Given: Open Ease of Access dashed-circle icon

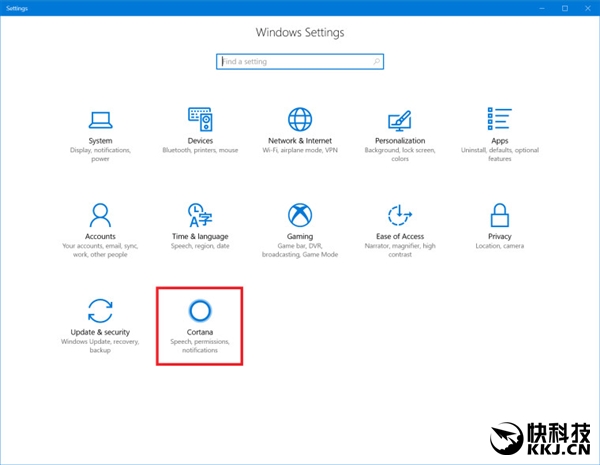Looking at the screenshot, I should coord(400,215).
